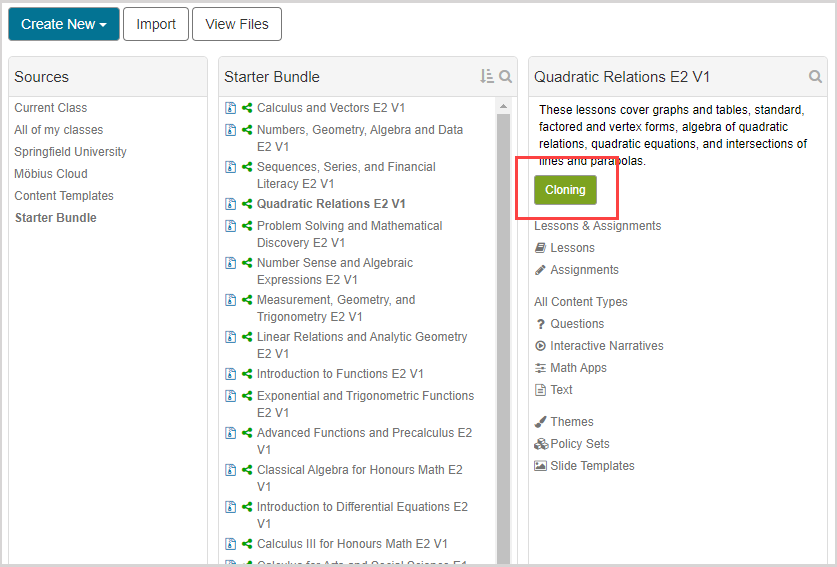The image size is (837, 567).
Task: Click the sort icon in Starter Bundle header
Action: (x=486, y=77)
